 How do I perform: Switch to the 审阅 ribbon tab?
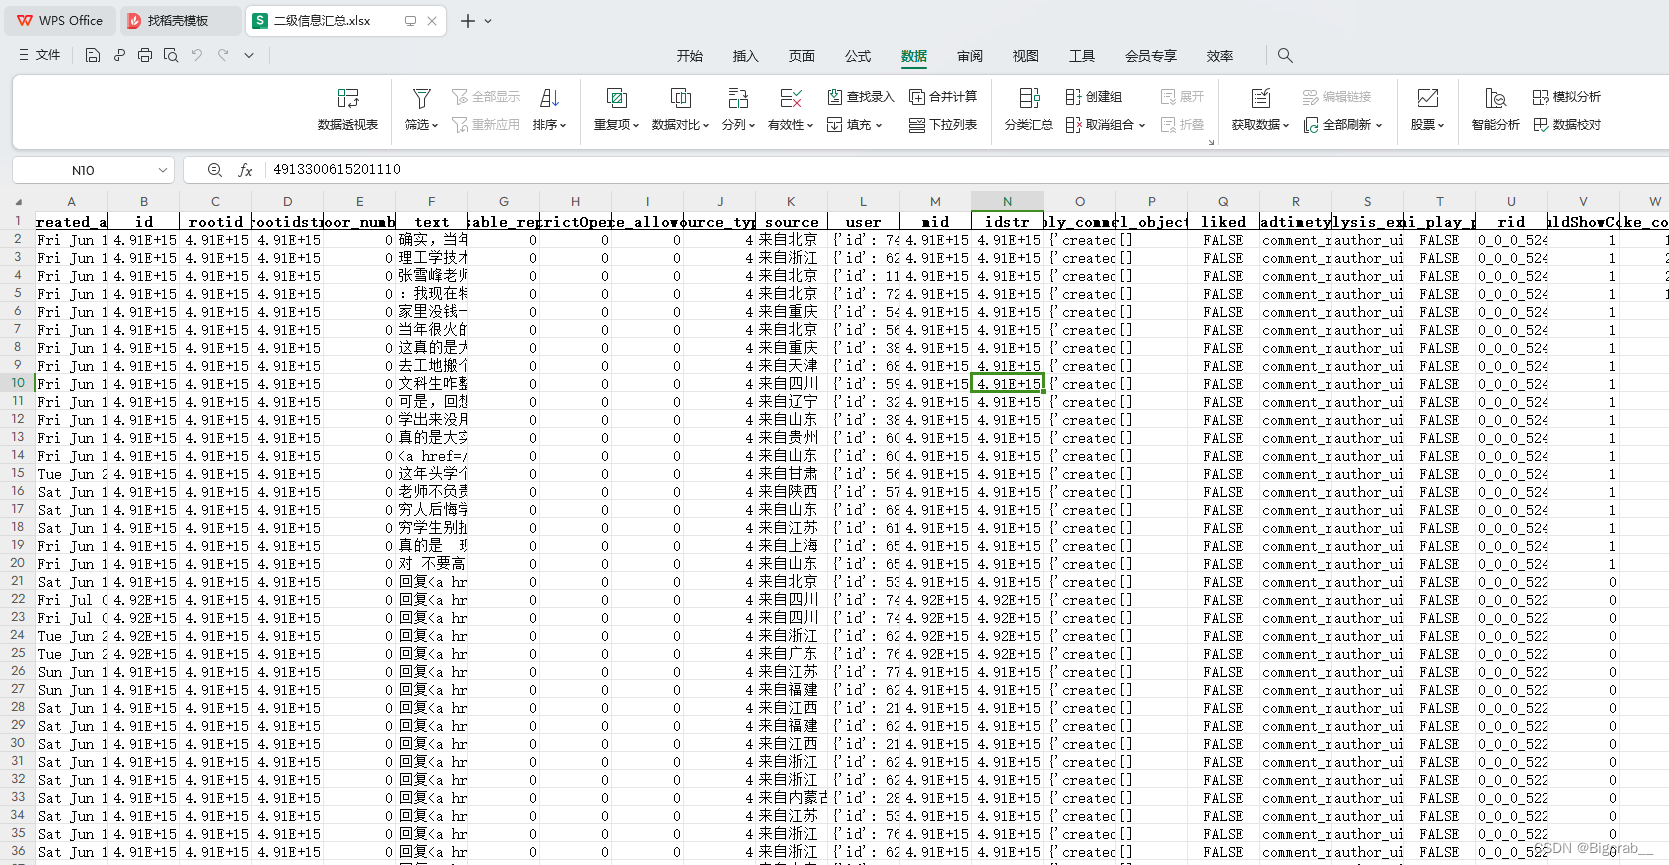[x=970, y=56]
